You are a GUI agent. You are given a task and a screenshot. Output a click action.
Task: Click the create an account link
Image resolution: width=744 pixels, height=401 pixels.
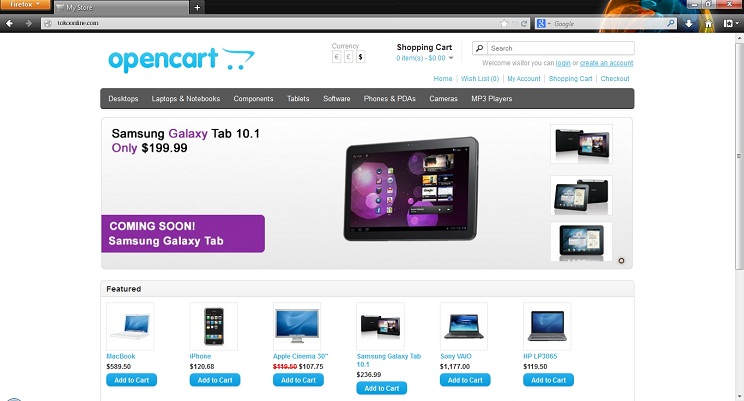pyautogui.click(x=606, y=63)
